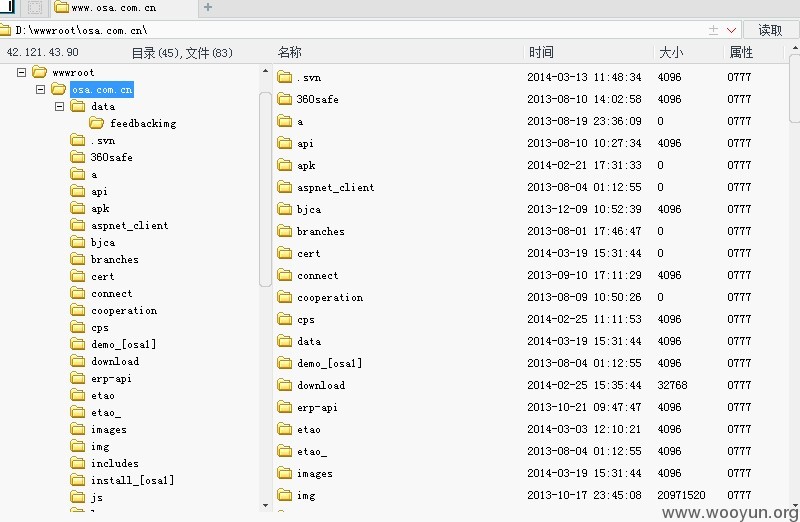800x522 pixels.
Task: Click etao_ folder icon in file list
Action: pyautogui.click(x=284, y=451)
